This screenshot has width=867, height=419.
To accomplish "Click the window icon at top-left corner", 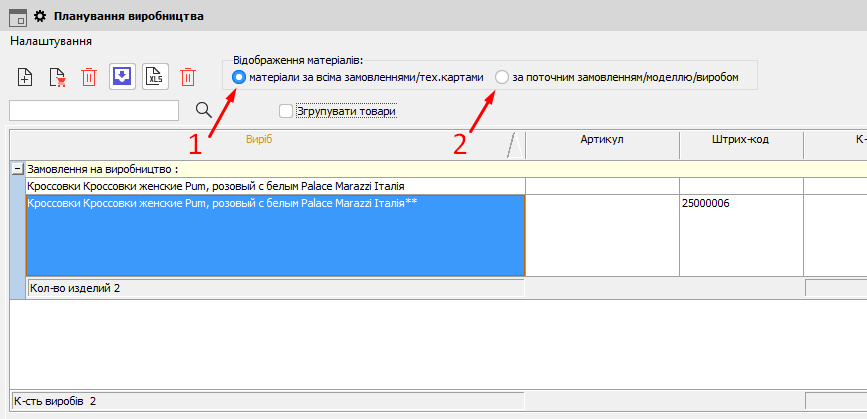I will click(17, 16).
